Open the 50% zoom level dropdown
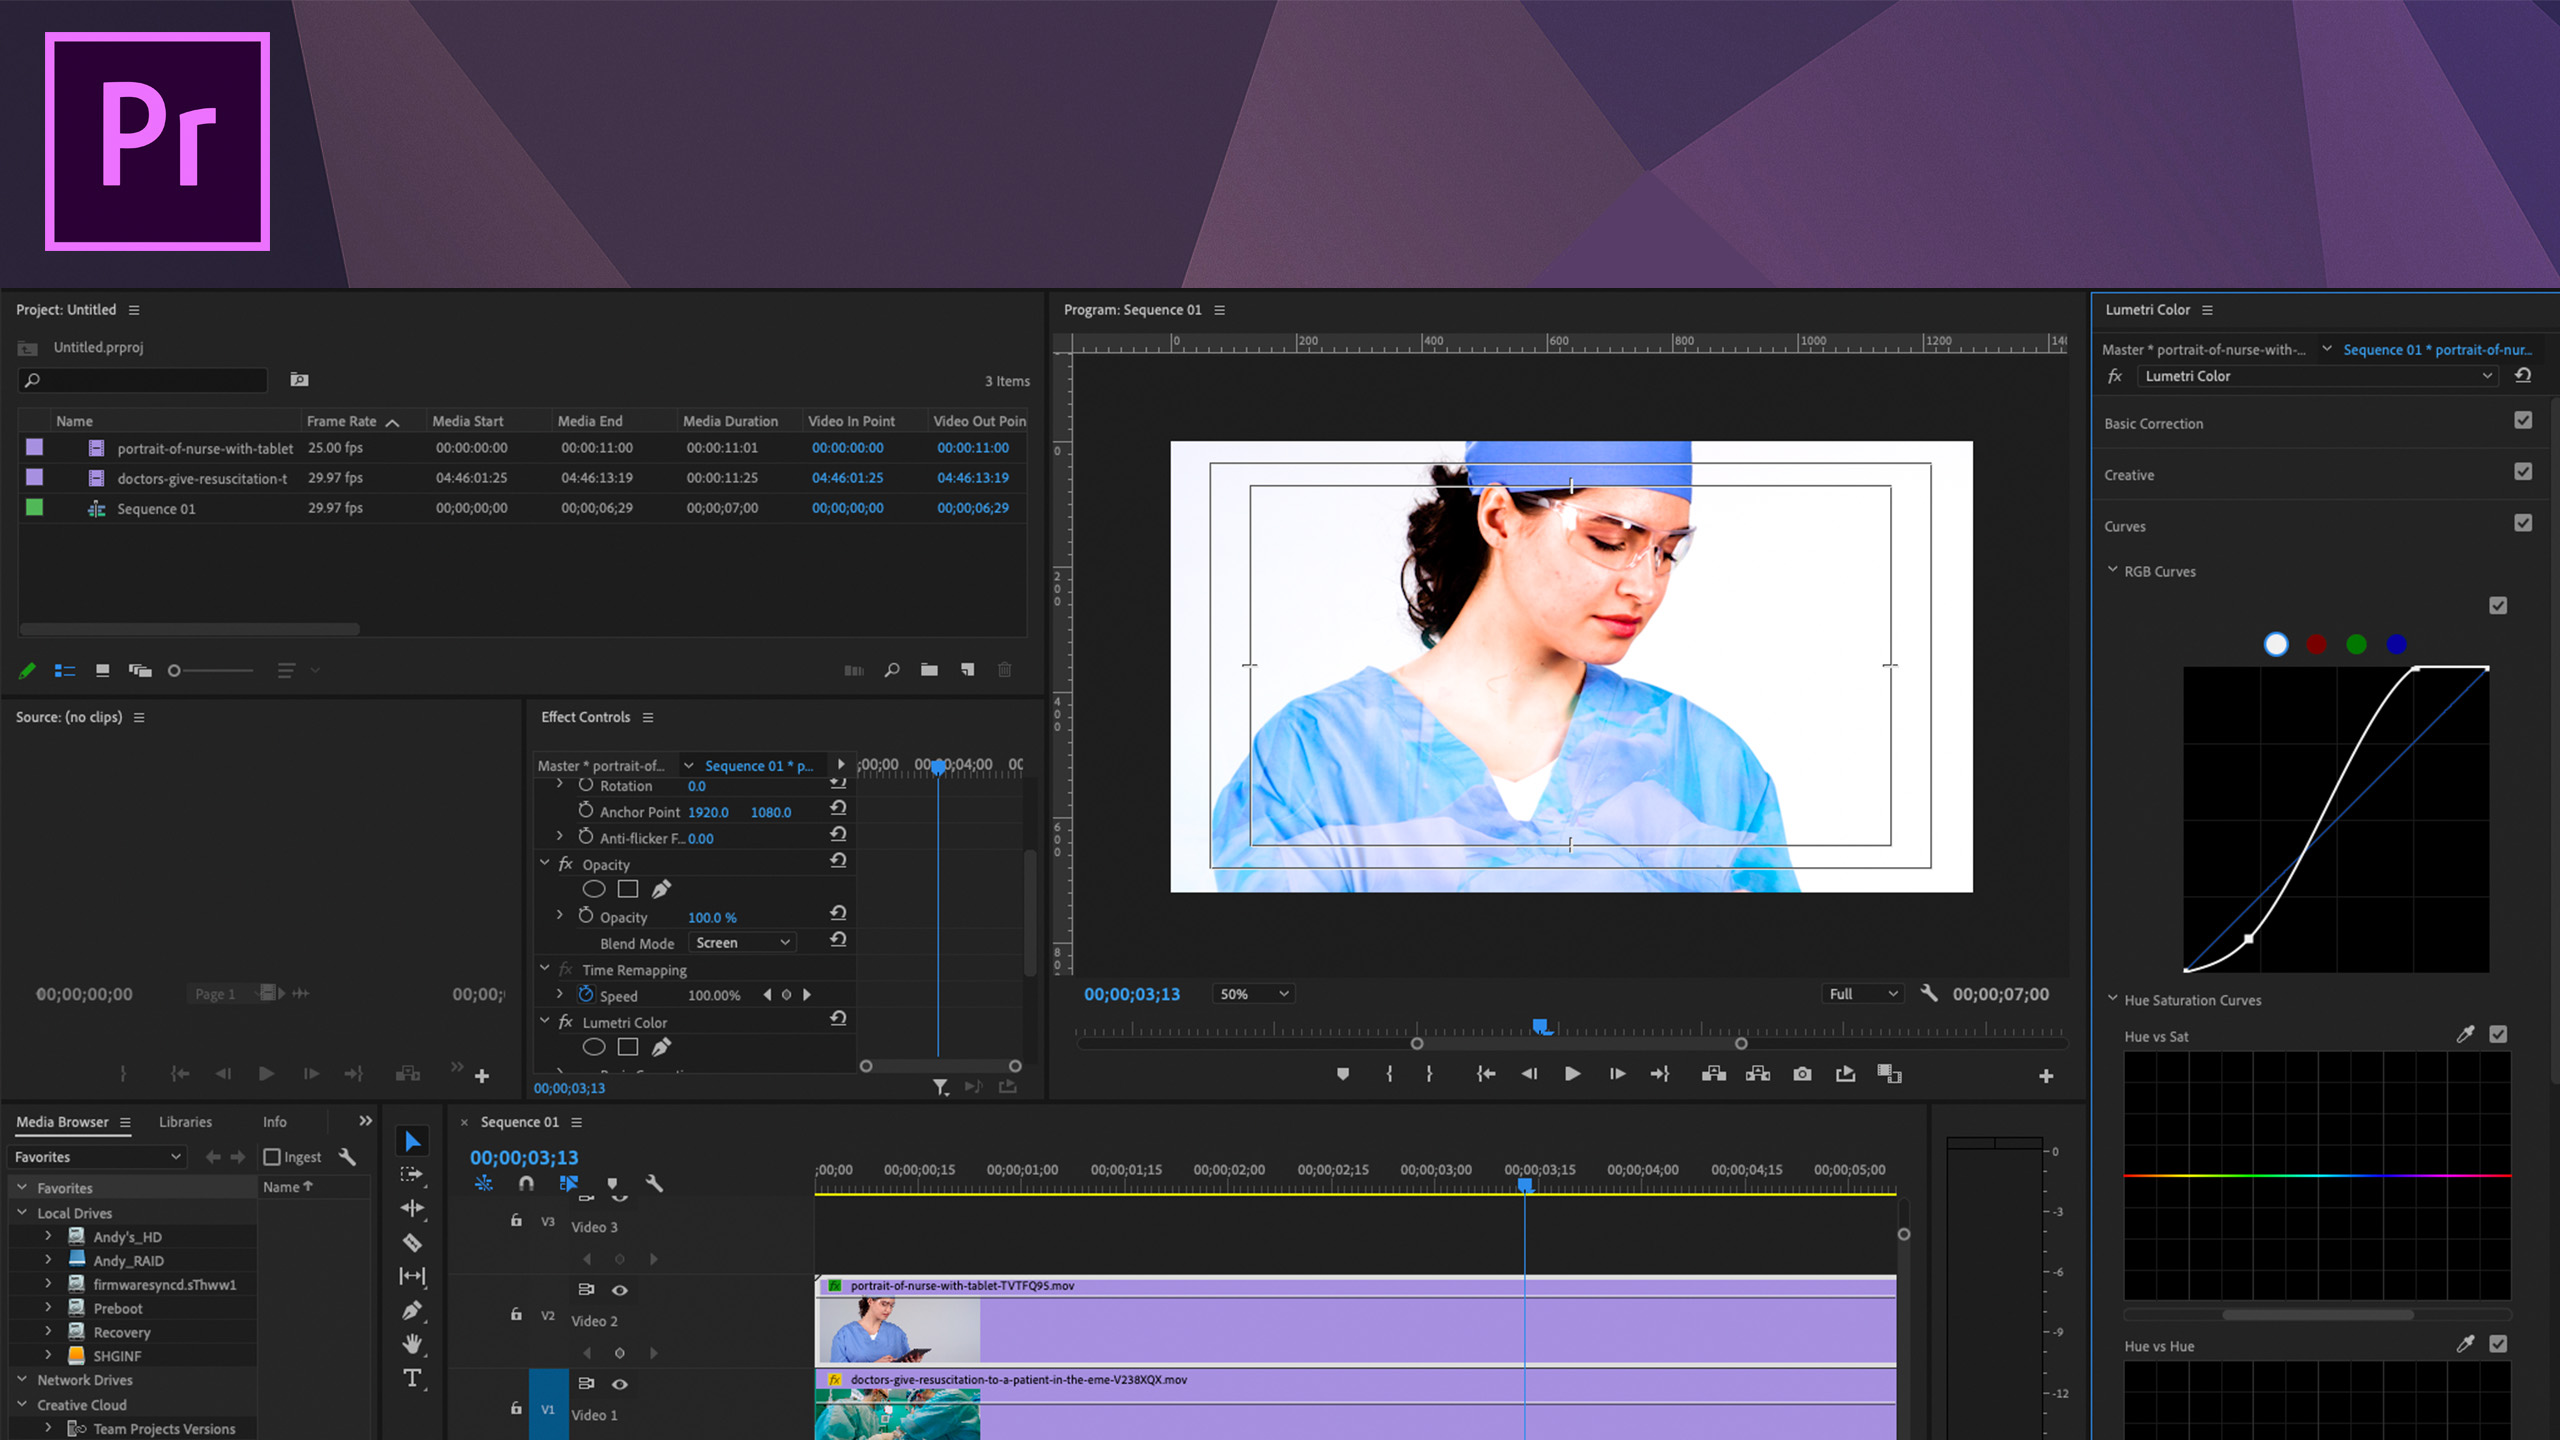Image resolution: width=2560 pixels, height=1440 pixels. point(1254,994)
